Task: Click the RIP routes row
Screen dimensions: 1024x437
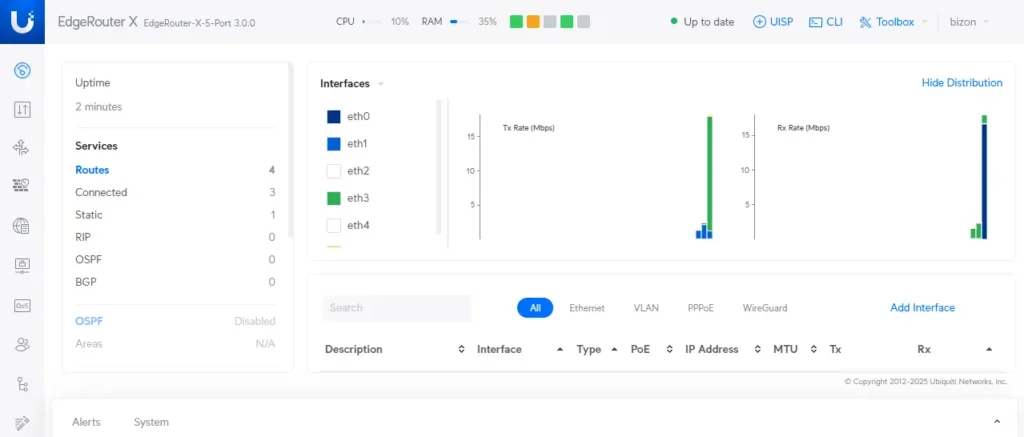Action: tap(175, 237)
